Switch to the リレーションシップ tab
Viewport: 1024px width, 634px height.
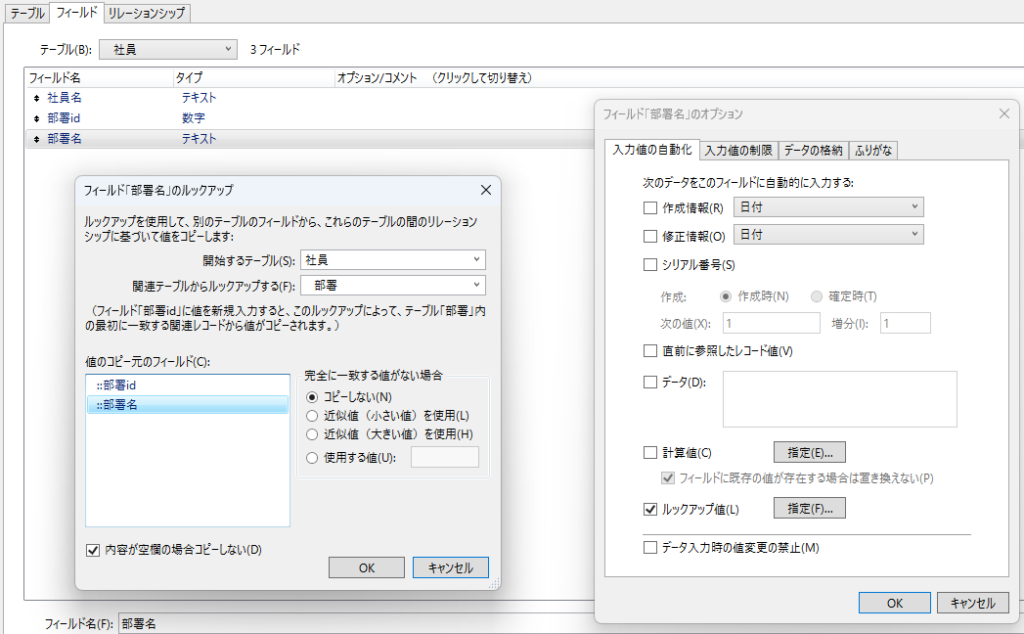coord(147,13)
